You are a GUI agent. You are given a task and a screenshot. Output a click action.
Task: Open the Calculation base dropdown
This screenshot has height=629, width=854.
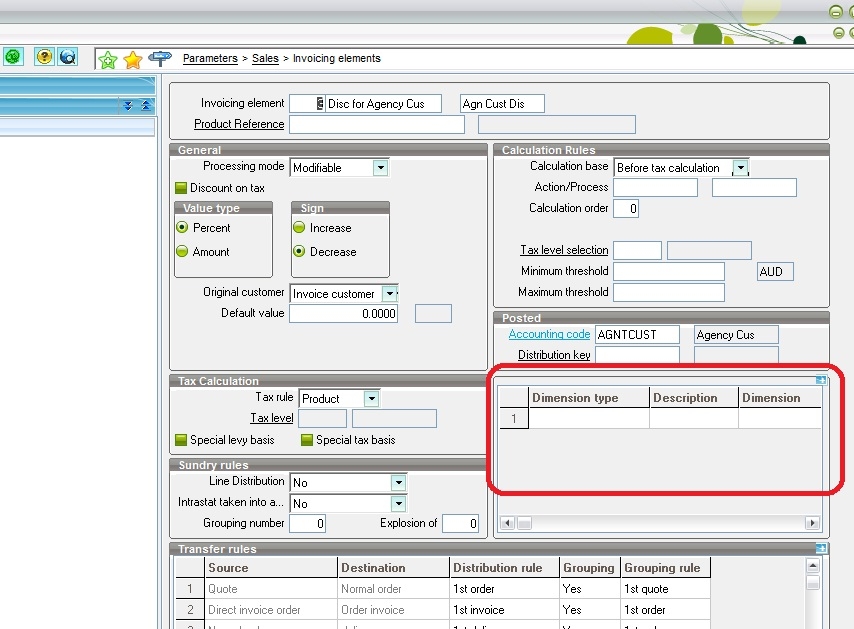point(740,167)
